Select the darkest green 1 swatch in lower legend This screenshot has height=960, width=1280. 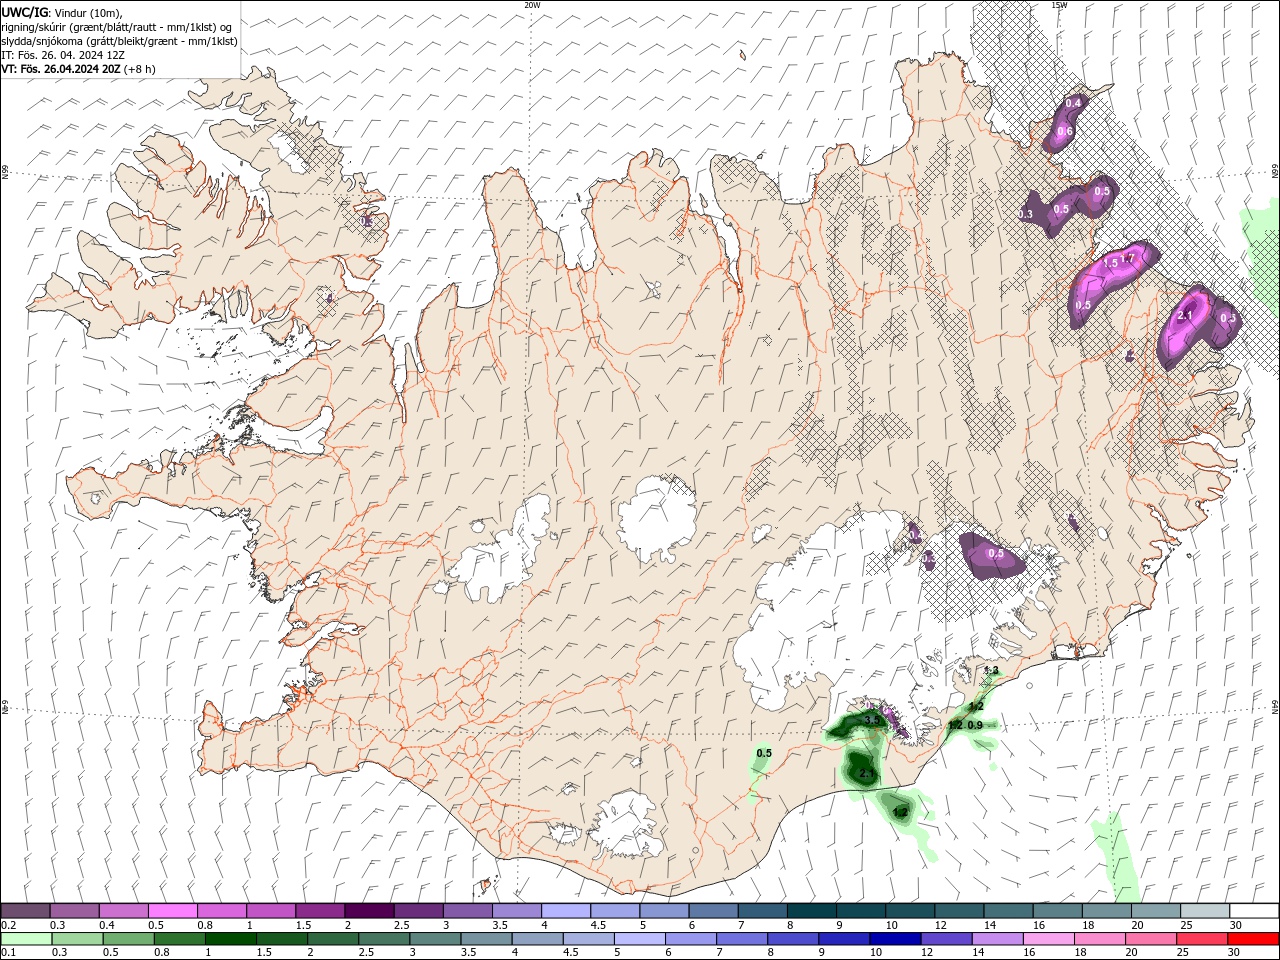(230, 939)
